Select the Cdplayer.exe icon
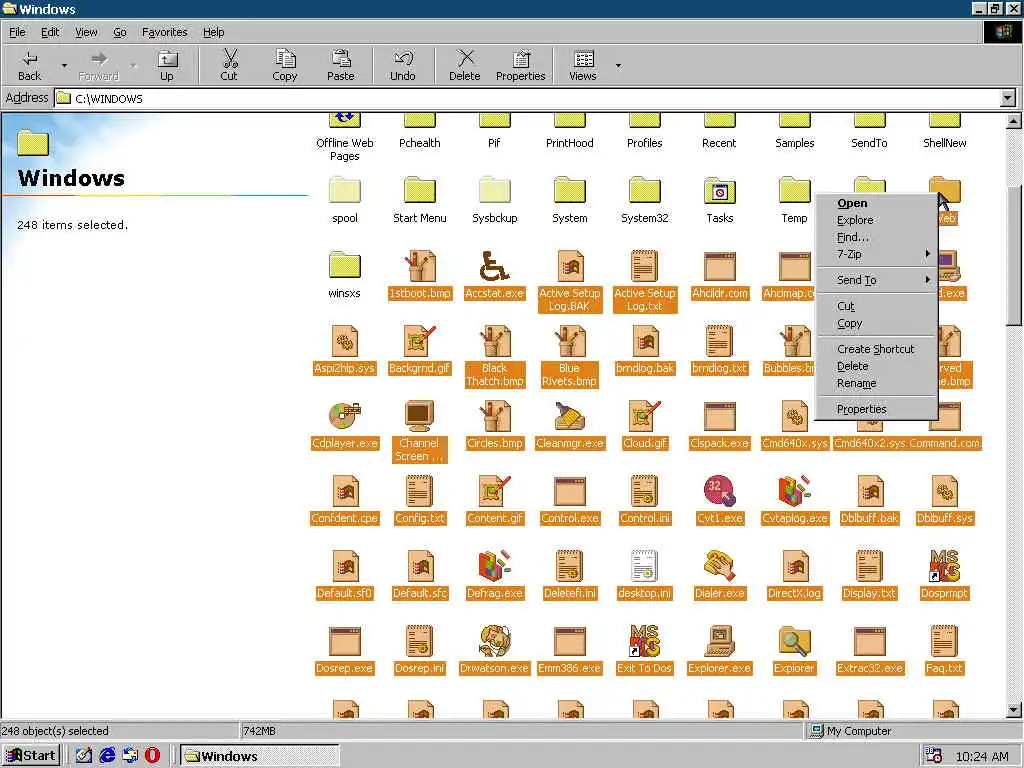 (x=345, y=416)
